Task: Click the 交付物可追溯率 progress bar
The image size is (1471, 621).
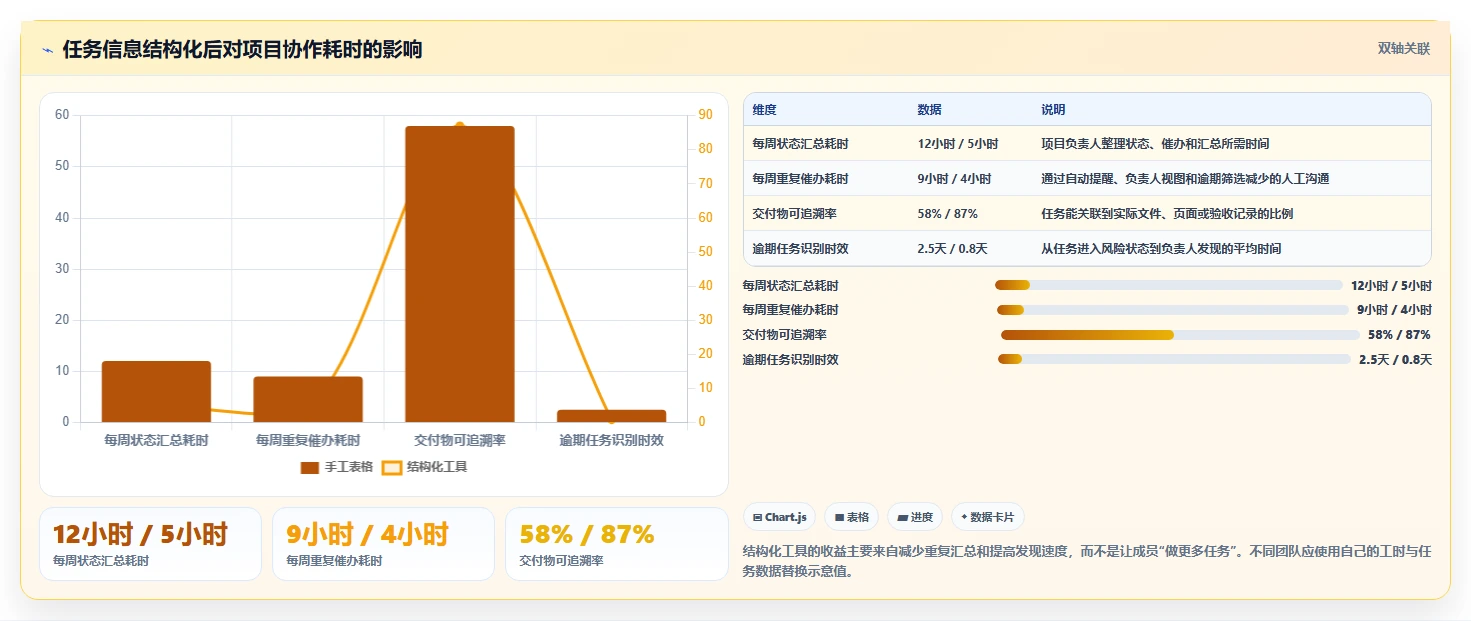Action: 1180,335
